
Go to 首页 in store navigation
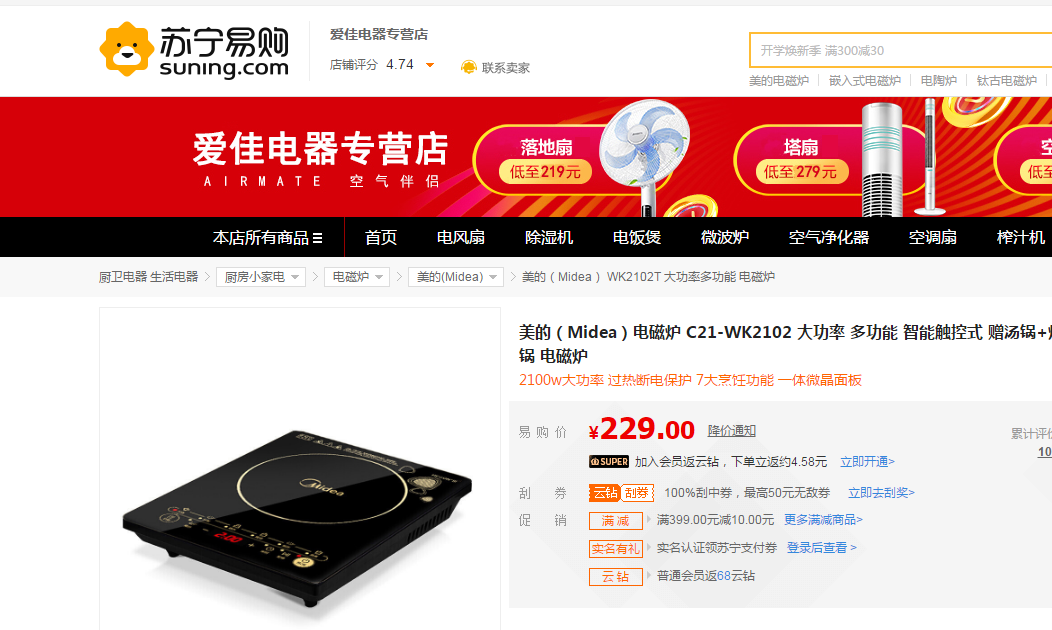380,238
